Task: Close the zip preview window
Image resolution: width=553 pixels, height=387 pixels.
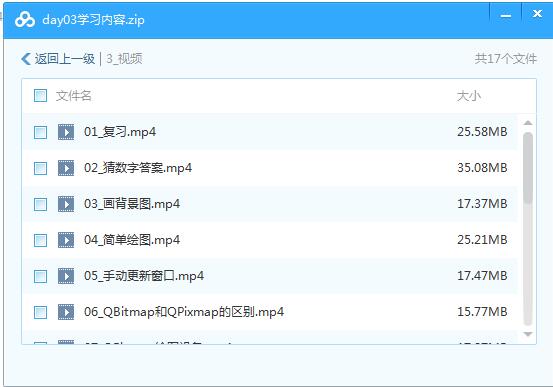Action: pos(537,14)
